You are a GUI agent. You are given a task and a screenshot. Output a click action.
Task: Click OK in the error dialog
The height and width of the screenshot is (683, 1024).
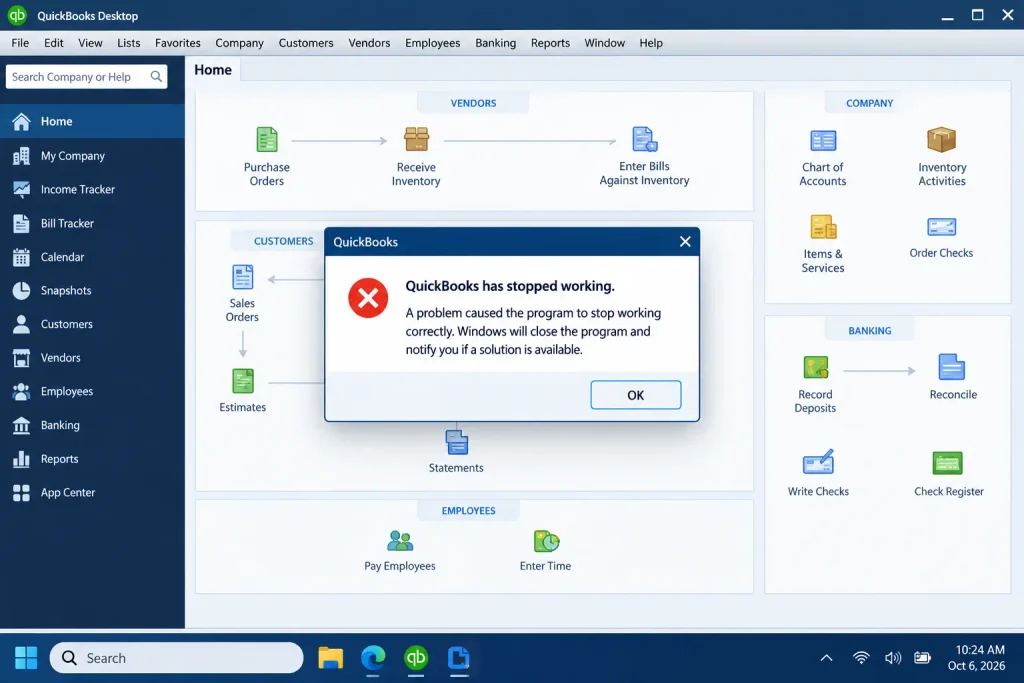635,395
